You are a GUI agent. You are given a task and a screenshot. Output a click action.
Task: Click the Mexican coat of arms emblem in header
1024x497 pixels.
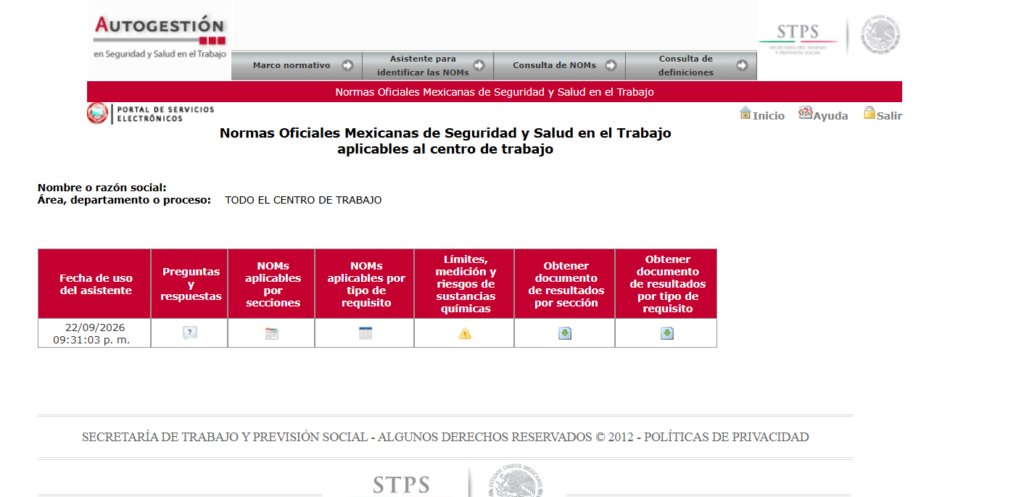880,35
